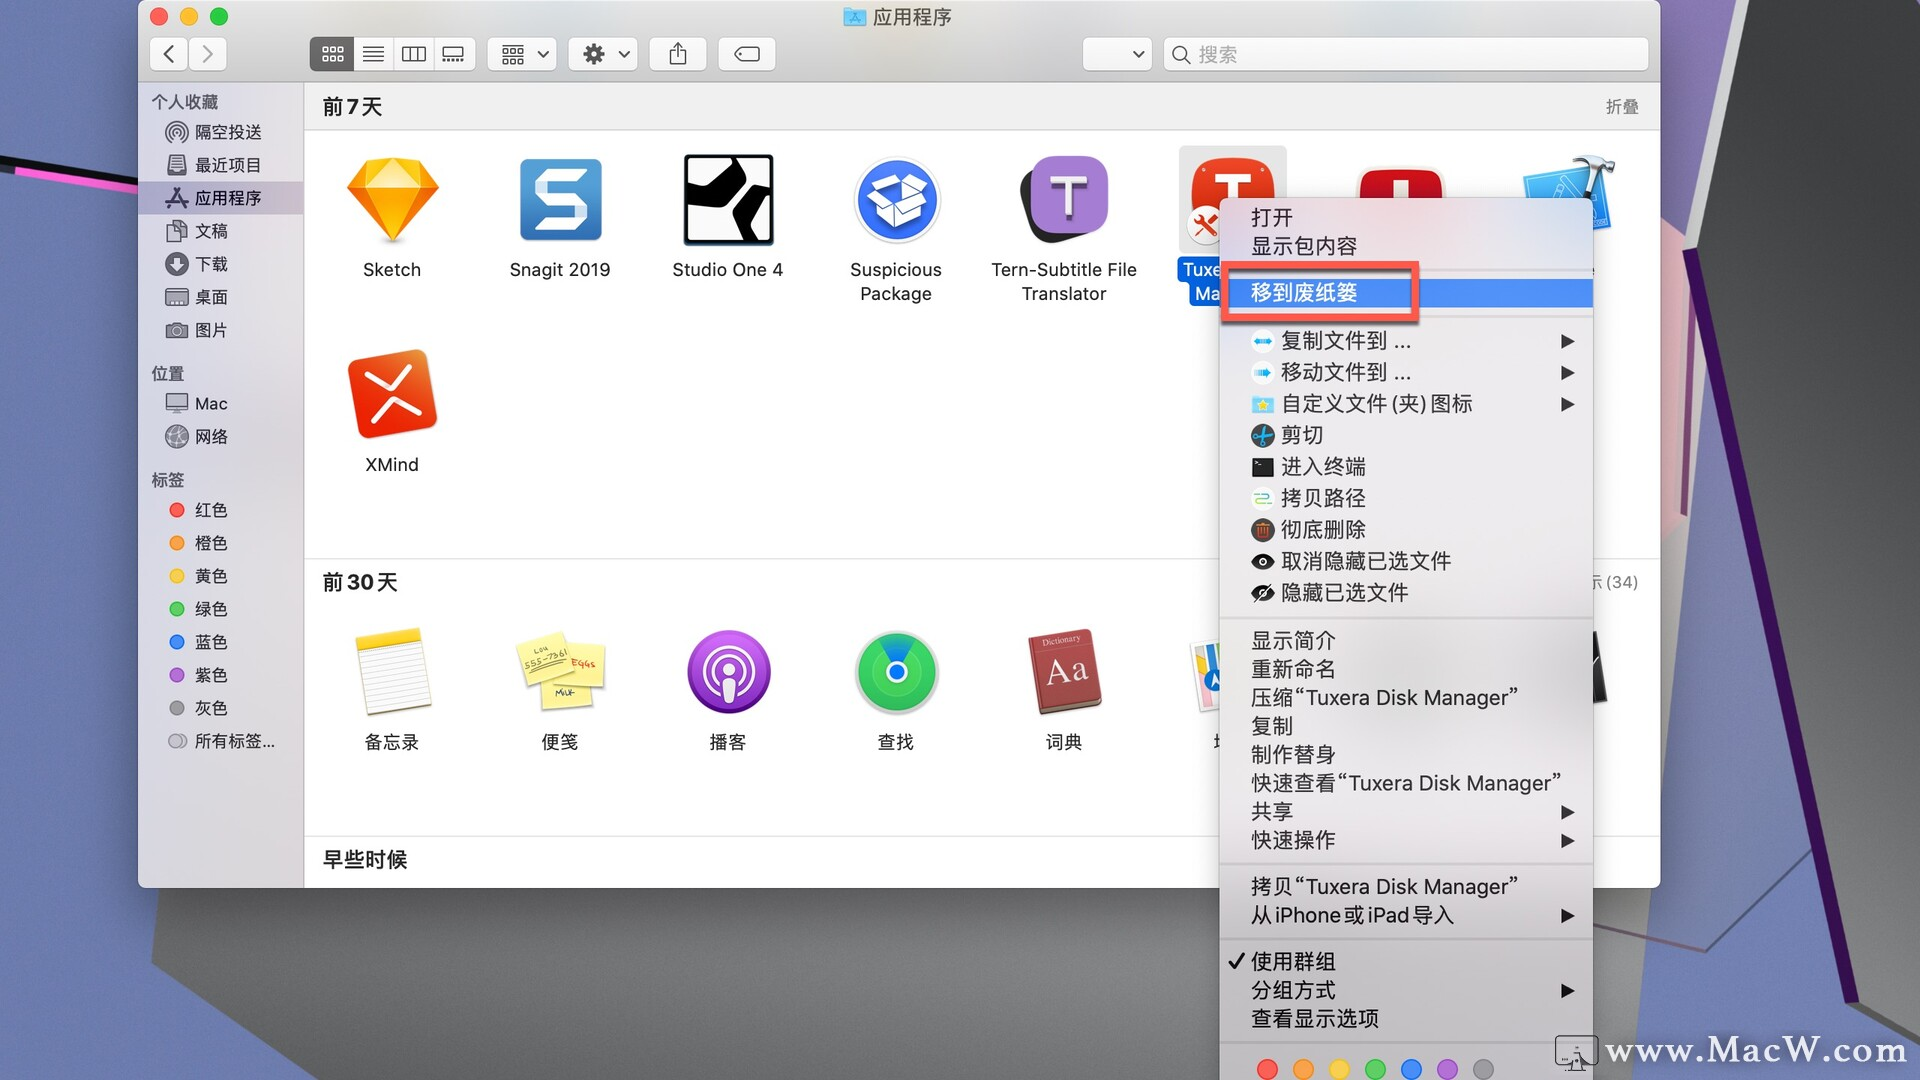Viewport: 1920px width, 1080px height.
Task: Click the Studio One 4 icon
Action: [727, 201]
